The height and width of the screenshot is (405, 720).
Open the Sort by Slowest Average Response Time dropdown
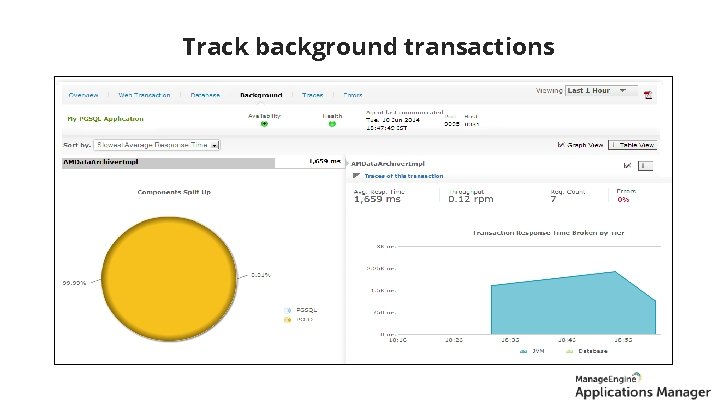(157, 145)
